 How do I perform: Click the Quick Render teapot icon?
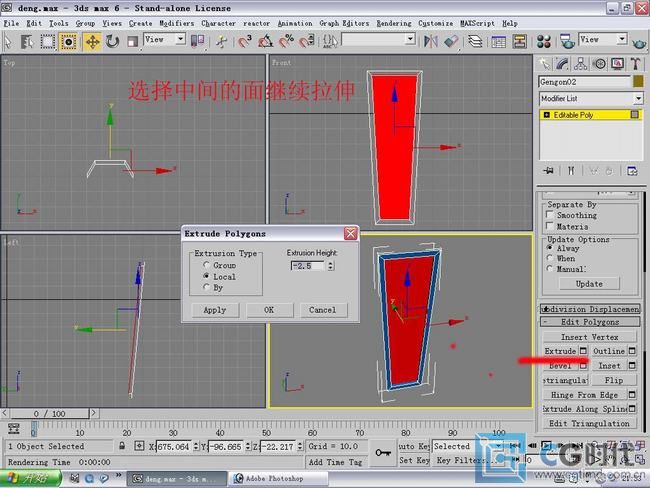(x=639, y=42)
